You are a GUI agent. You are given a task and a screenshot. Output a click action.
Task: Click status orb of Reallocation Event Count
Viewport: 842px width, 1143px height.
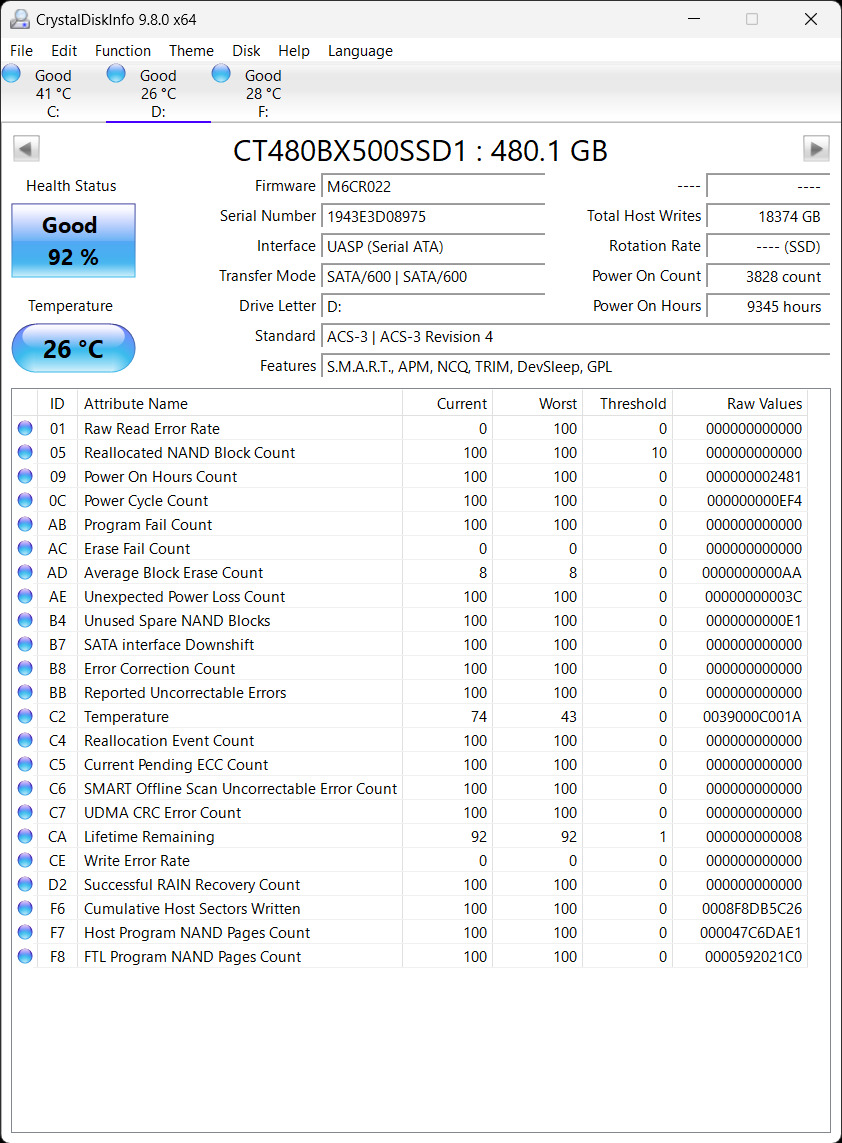click(26, 741)
